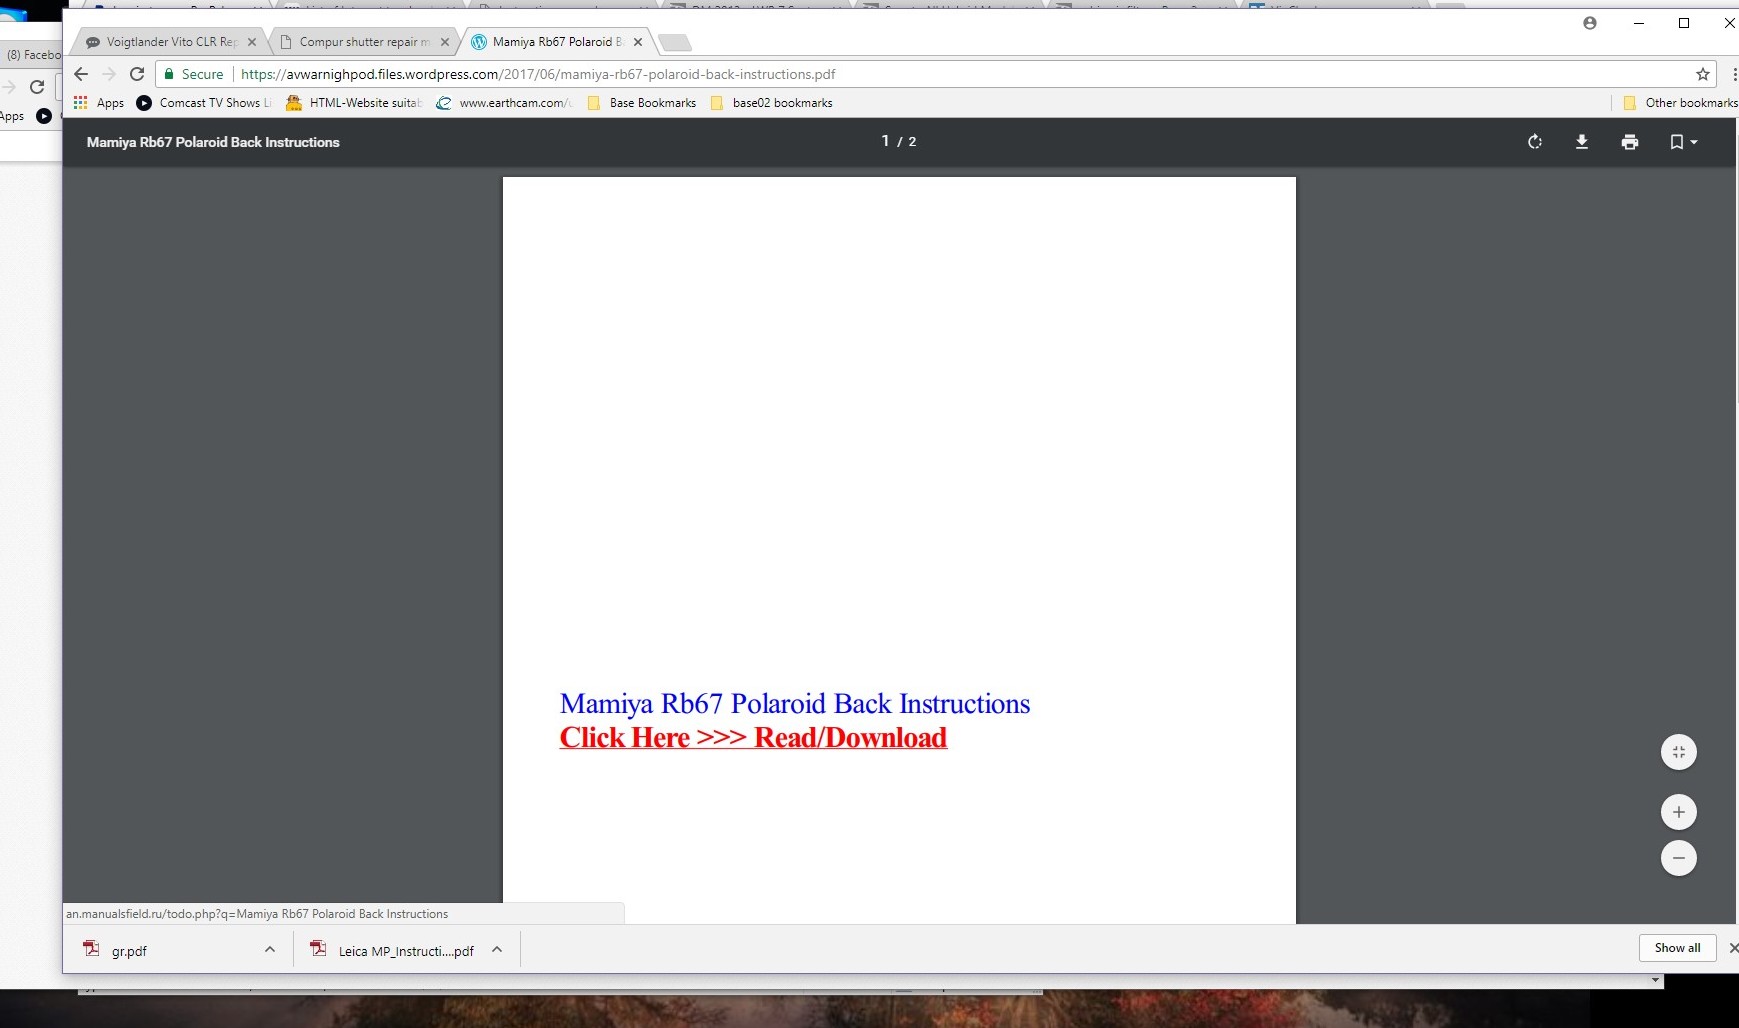This screenshot has height=1028, width=1739.
Task: Go forward in browser history
Action: pos(109,74)
